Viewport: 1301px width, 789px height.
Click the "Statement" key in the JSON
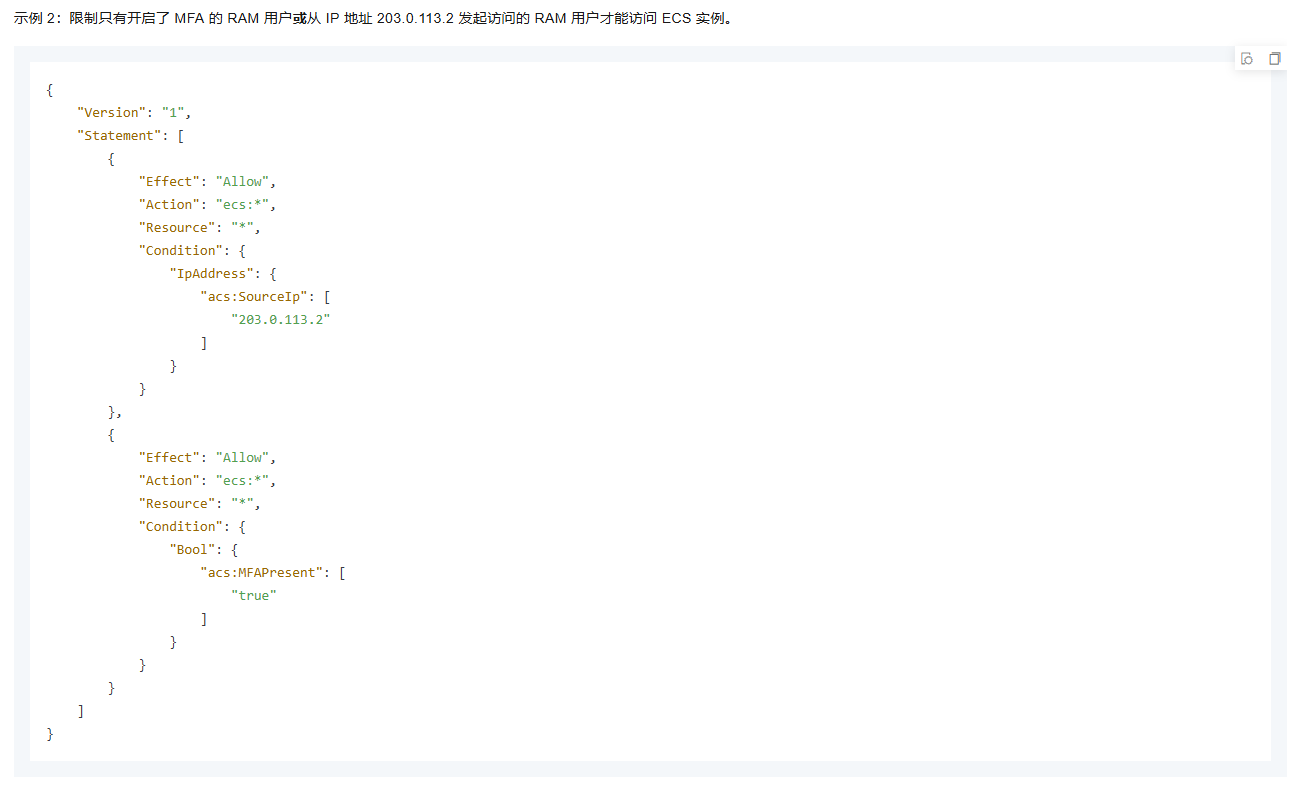(119, 136)
